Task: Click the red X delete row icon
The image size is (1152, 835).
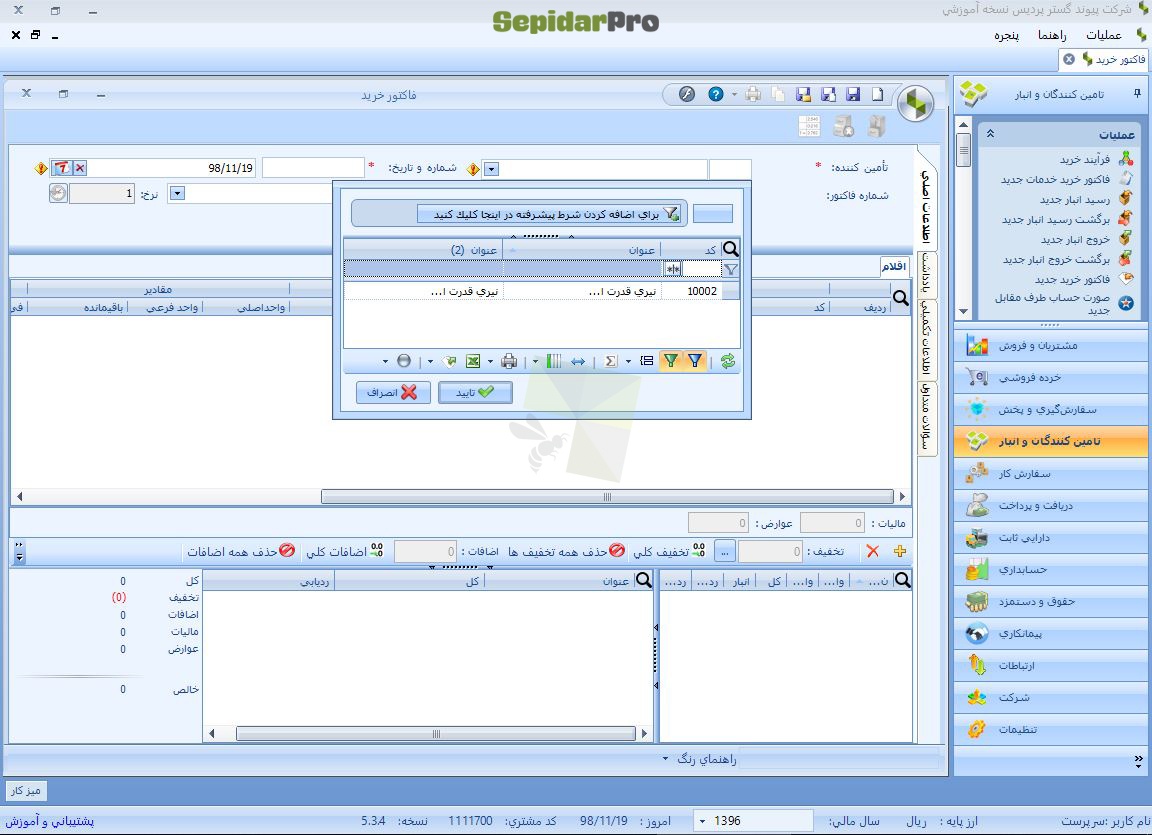Action: pos(872,551)
